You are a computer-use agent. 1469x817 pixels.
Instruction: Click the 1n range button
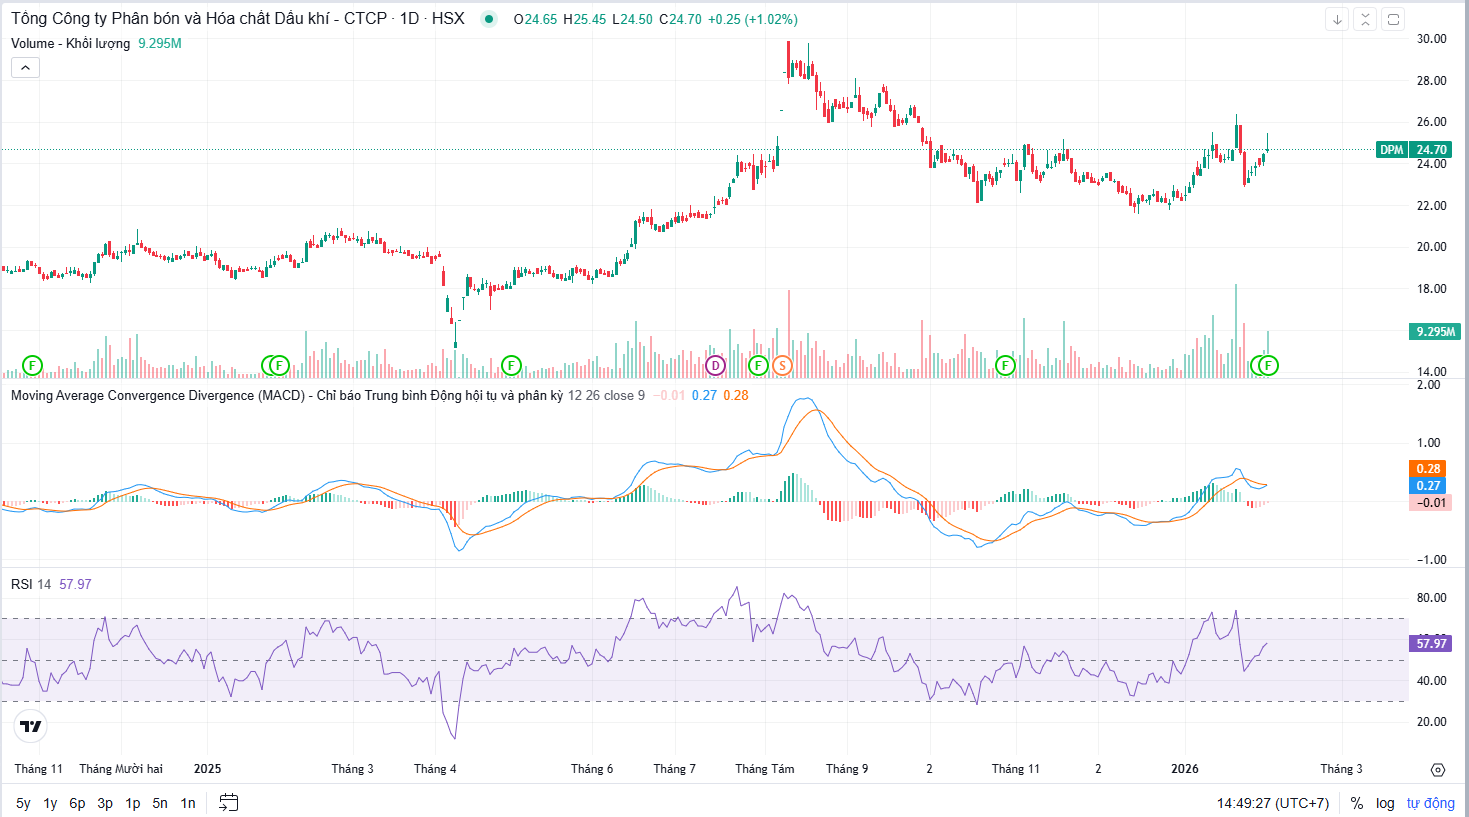[188, 803]
